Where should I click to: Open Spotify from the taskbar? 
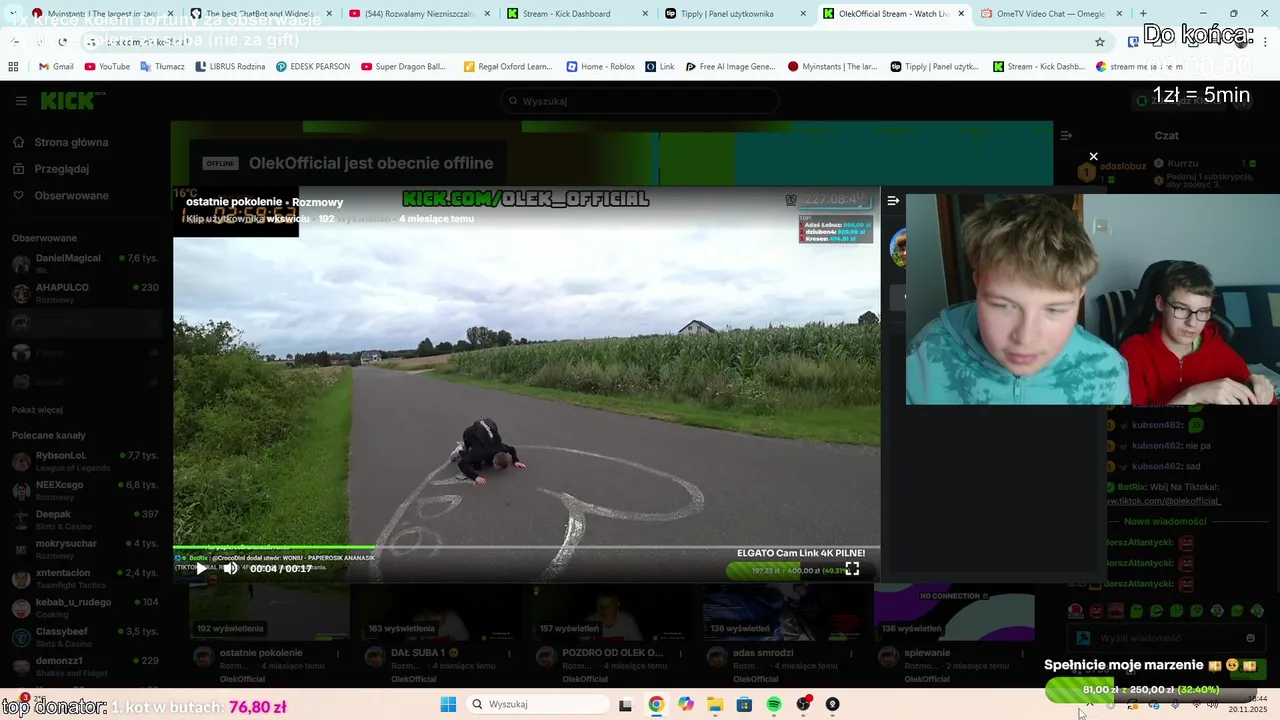[x=774, y=704]
